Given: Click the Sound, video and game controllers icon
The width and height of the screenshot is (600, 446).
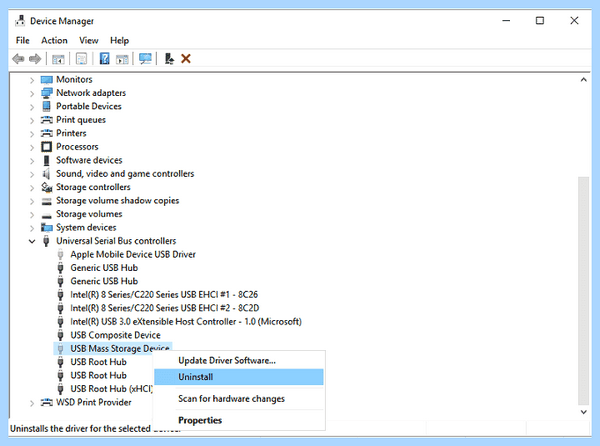Looking at the screenshot, I should 47,174.
